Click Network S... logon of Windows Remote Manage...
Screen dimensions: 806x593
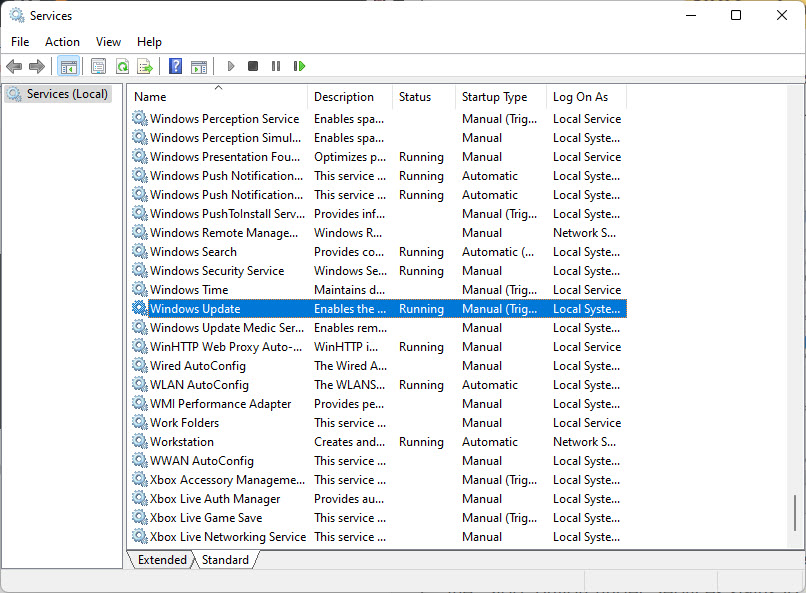click(584, 233)
